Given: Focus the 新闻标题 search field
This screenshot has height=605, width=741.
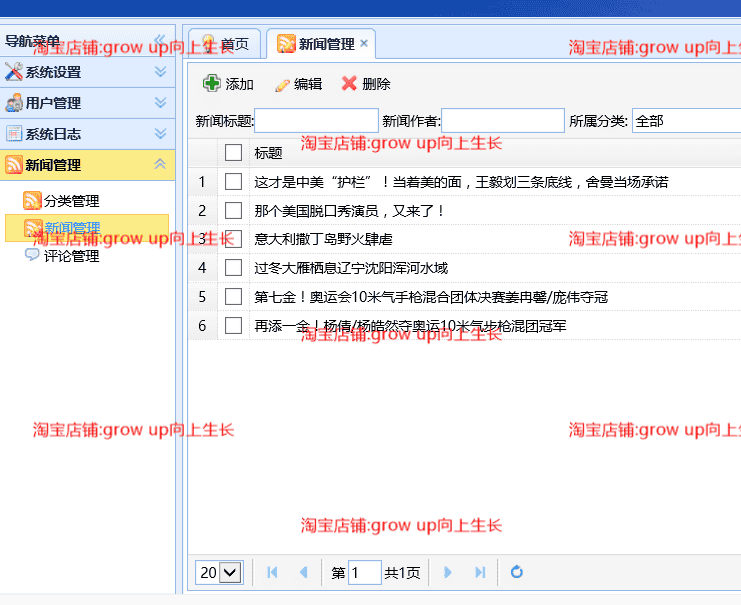Looking at the screenshot, I should coord(317,121).
